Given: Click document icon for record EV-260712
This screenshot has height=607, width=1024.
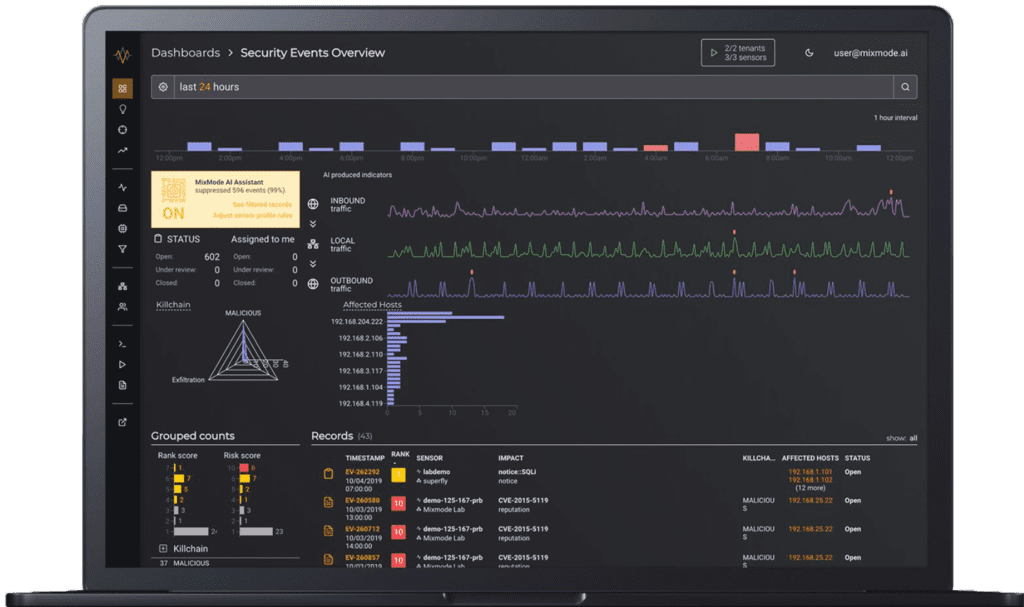Looking at the screenshot, I should tap(328, 531).
